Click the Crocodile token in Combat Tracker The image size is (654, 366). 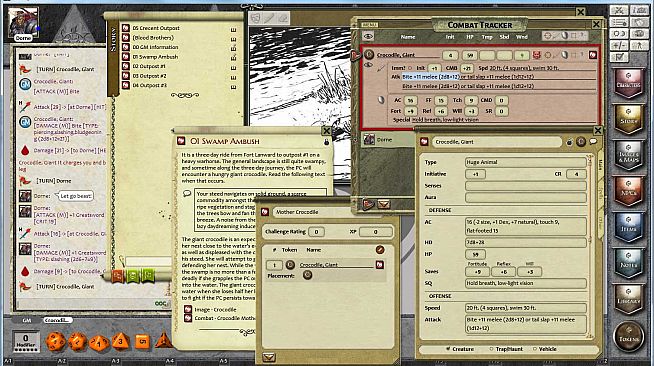pos(369,55)
